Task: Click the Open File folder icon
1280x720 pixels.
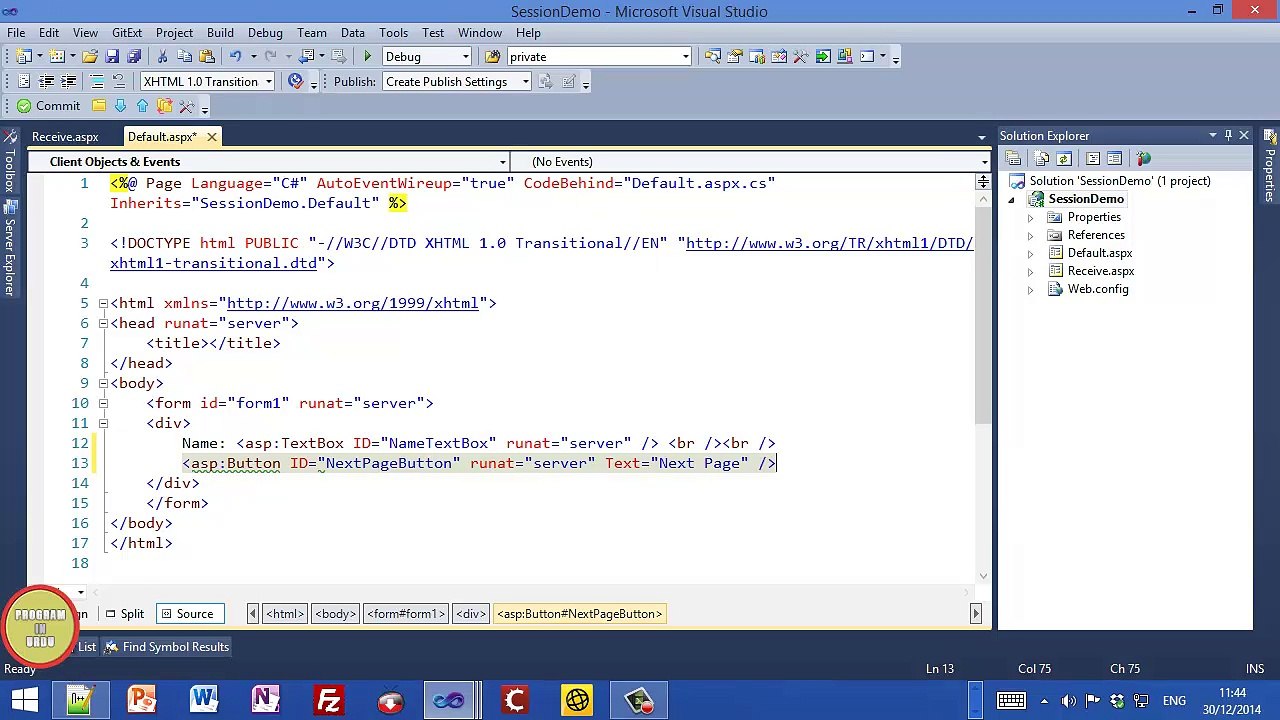Action: tap(90, 57)
